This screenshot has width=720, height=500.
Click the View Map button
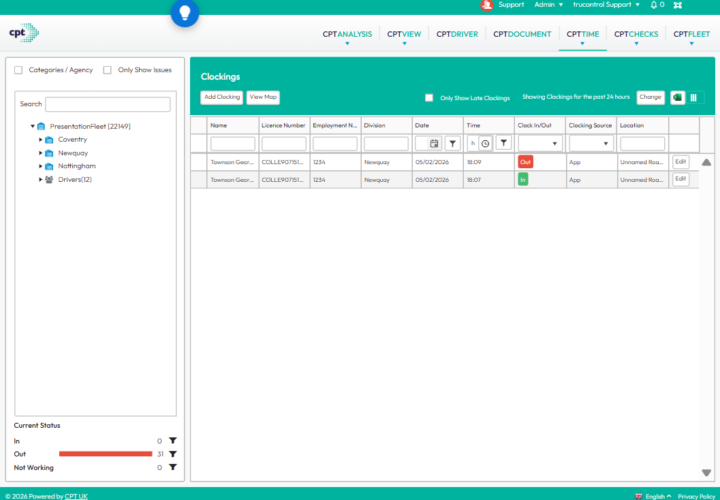[x=263, y=97]
